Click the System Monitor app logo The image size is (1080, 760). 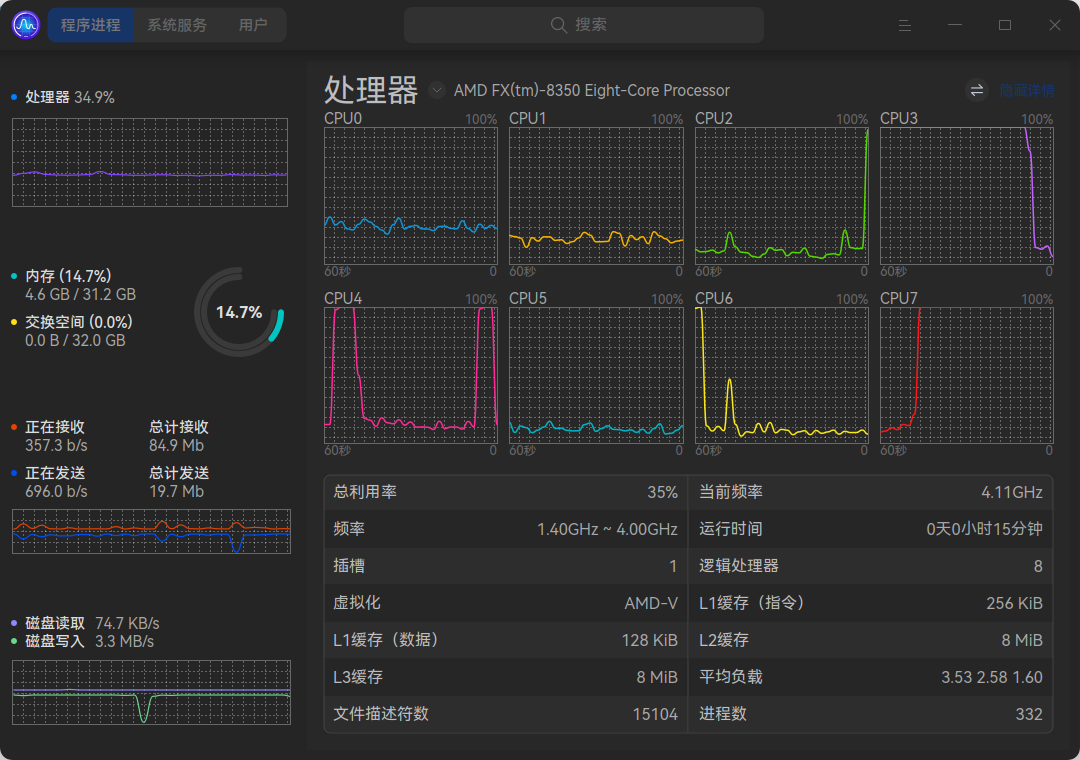click(26, 25)
